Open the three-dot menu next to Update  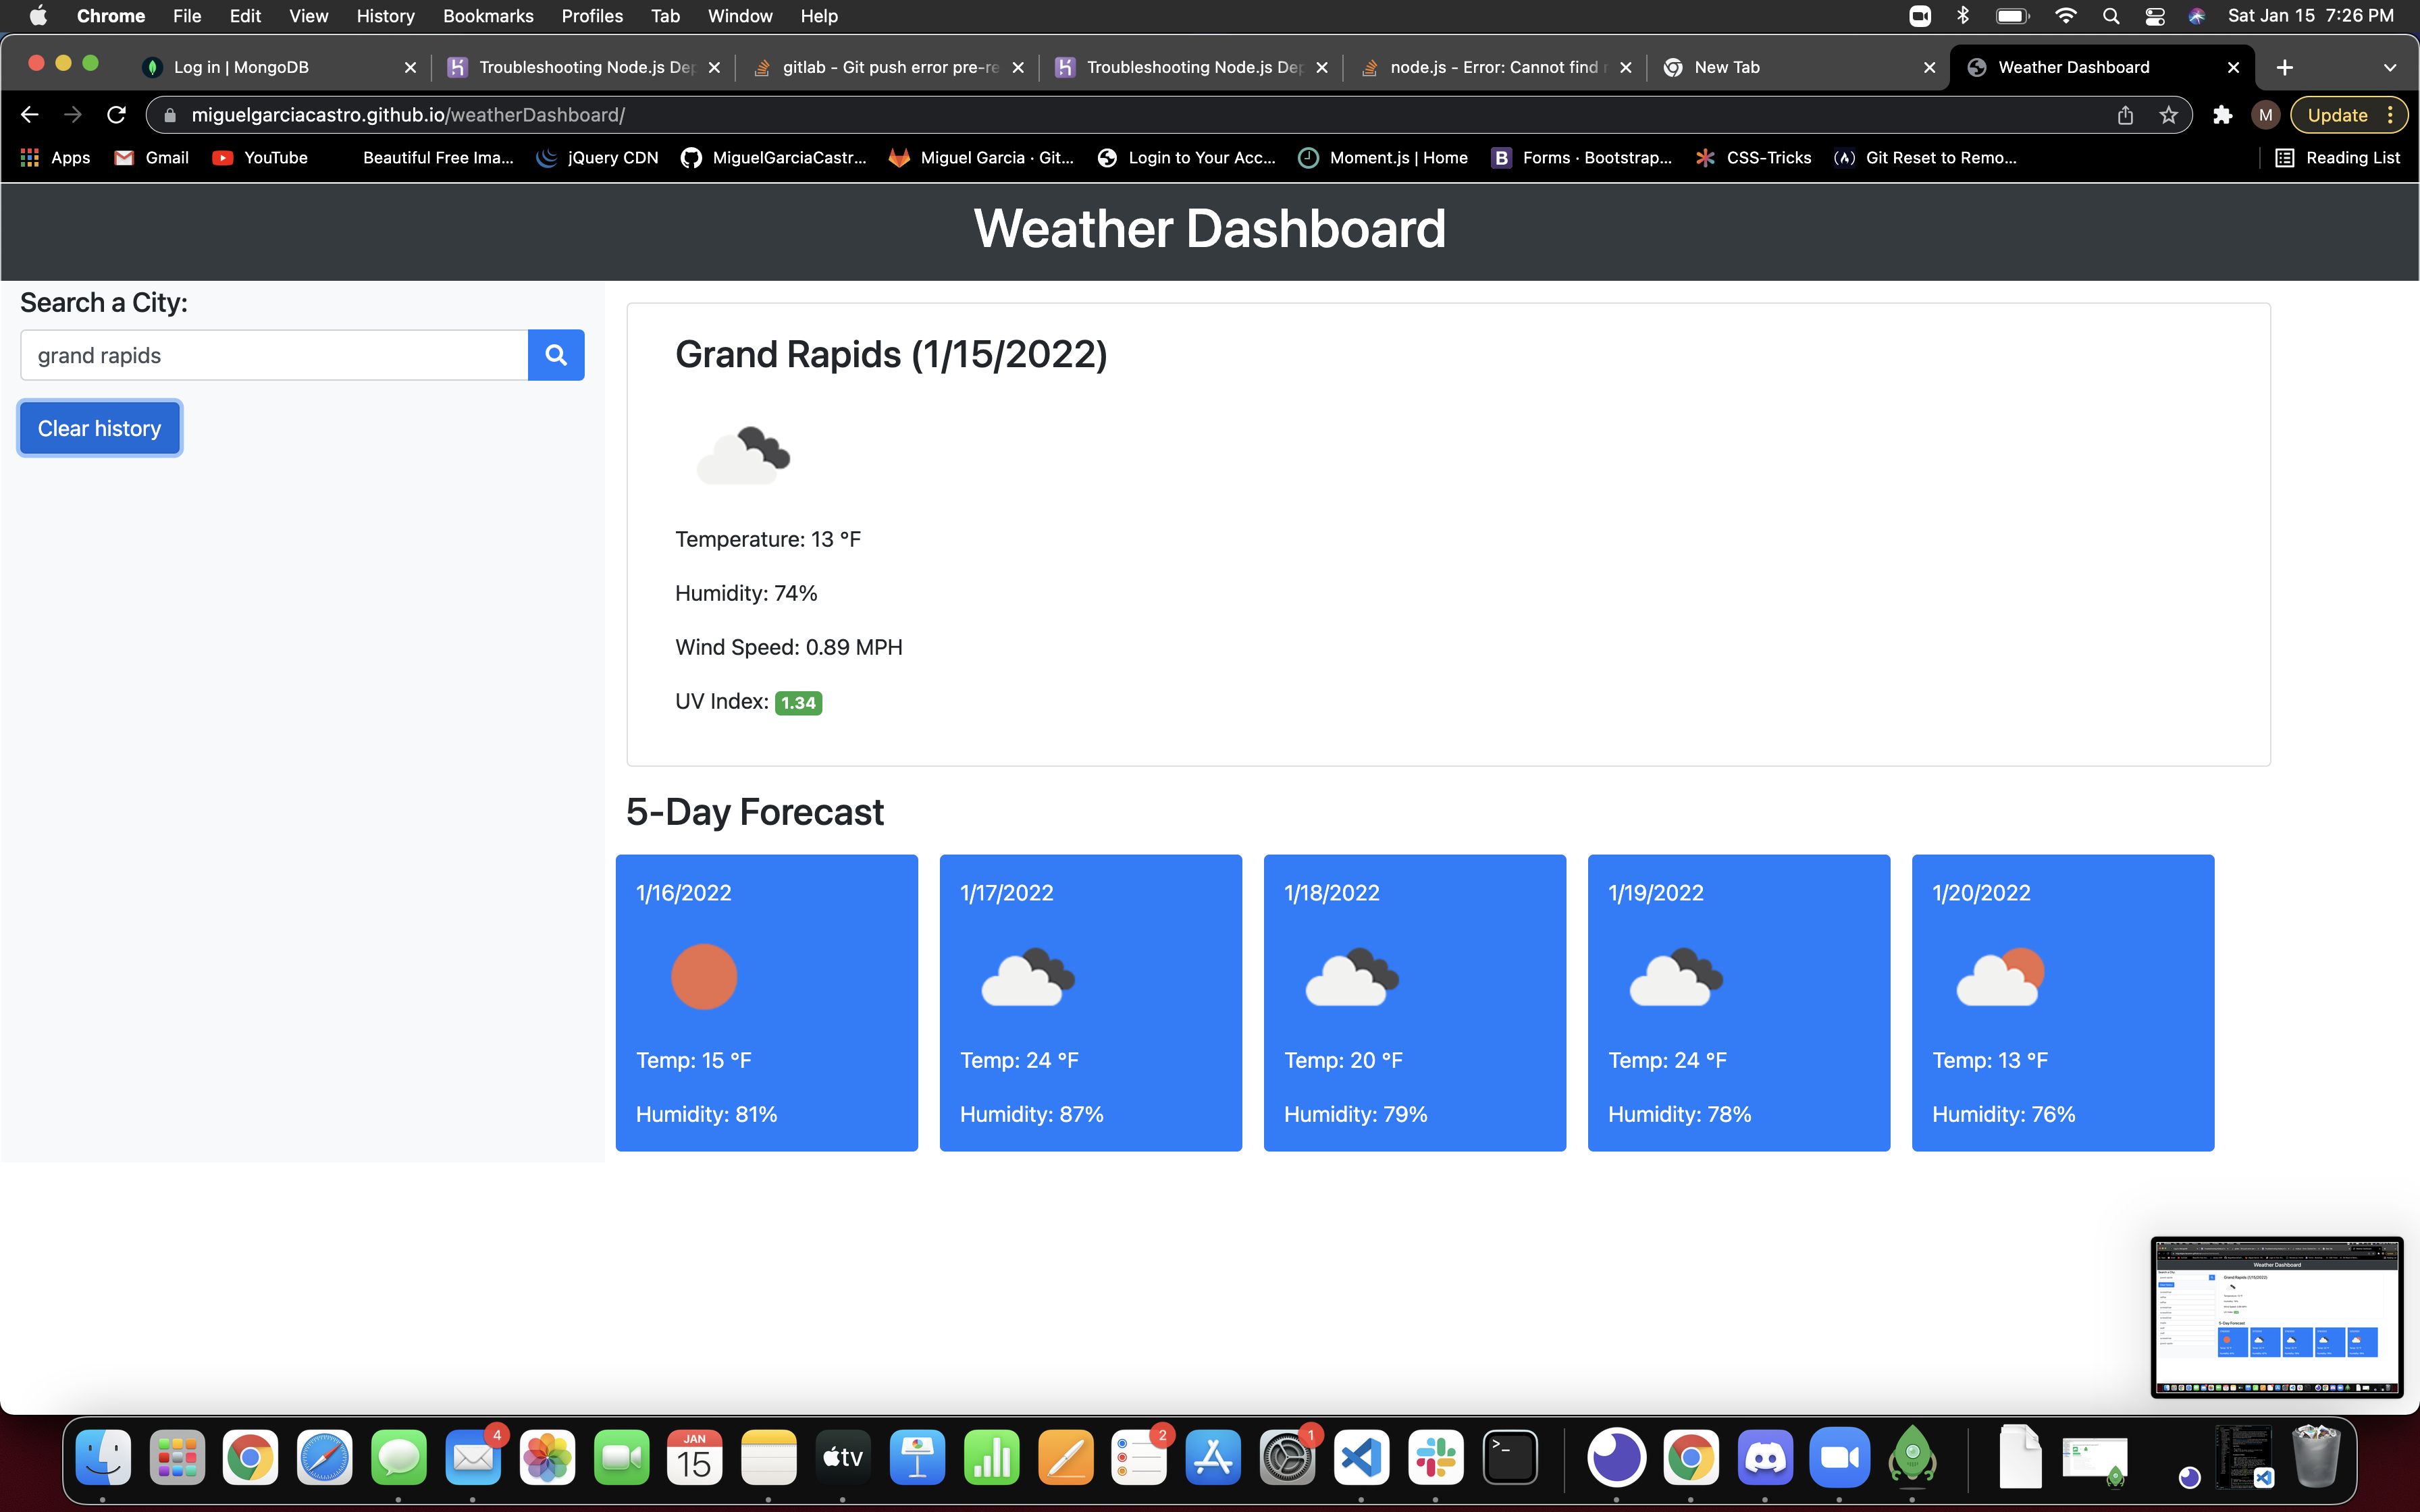click(2390, 114)
